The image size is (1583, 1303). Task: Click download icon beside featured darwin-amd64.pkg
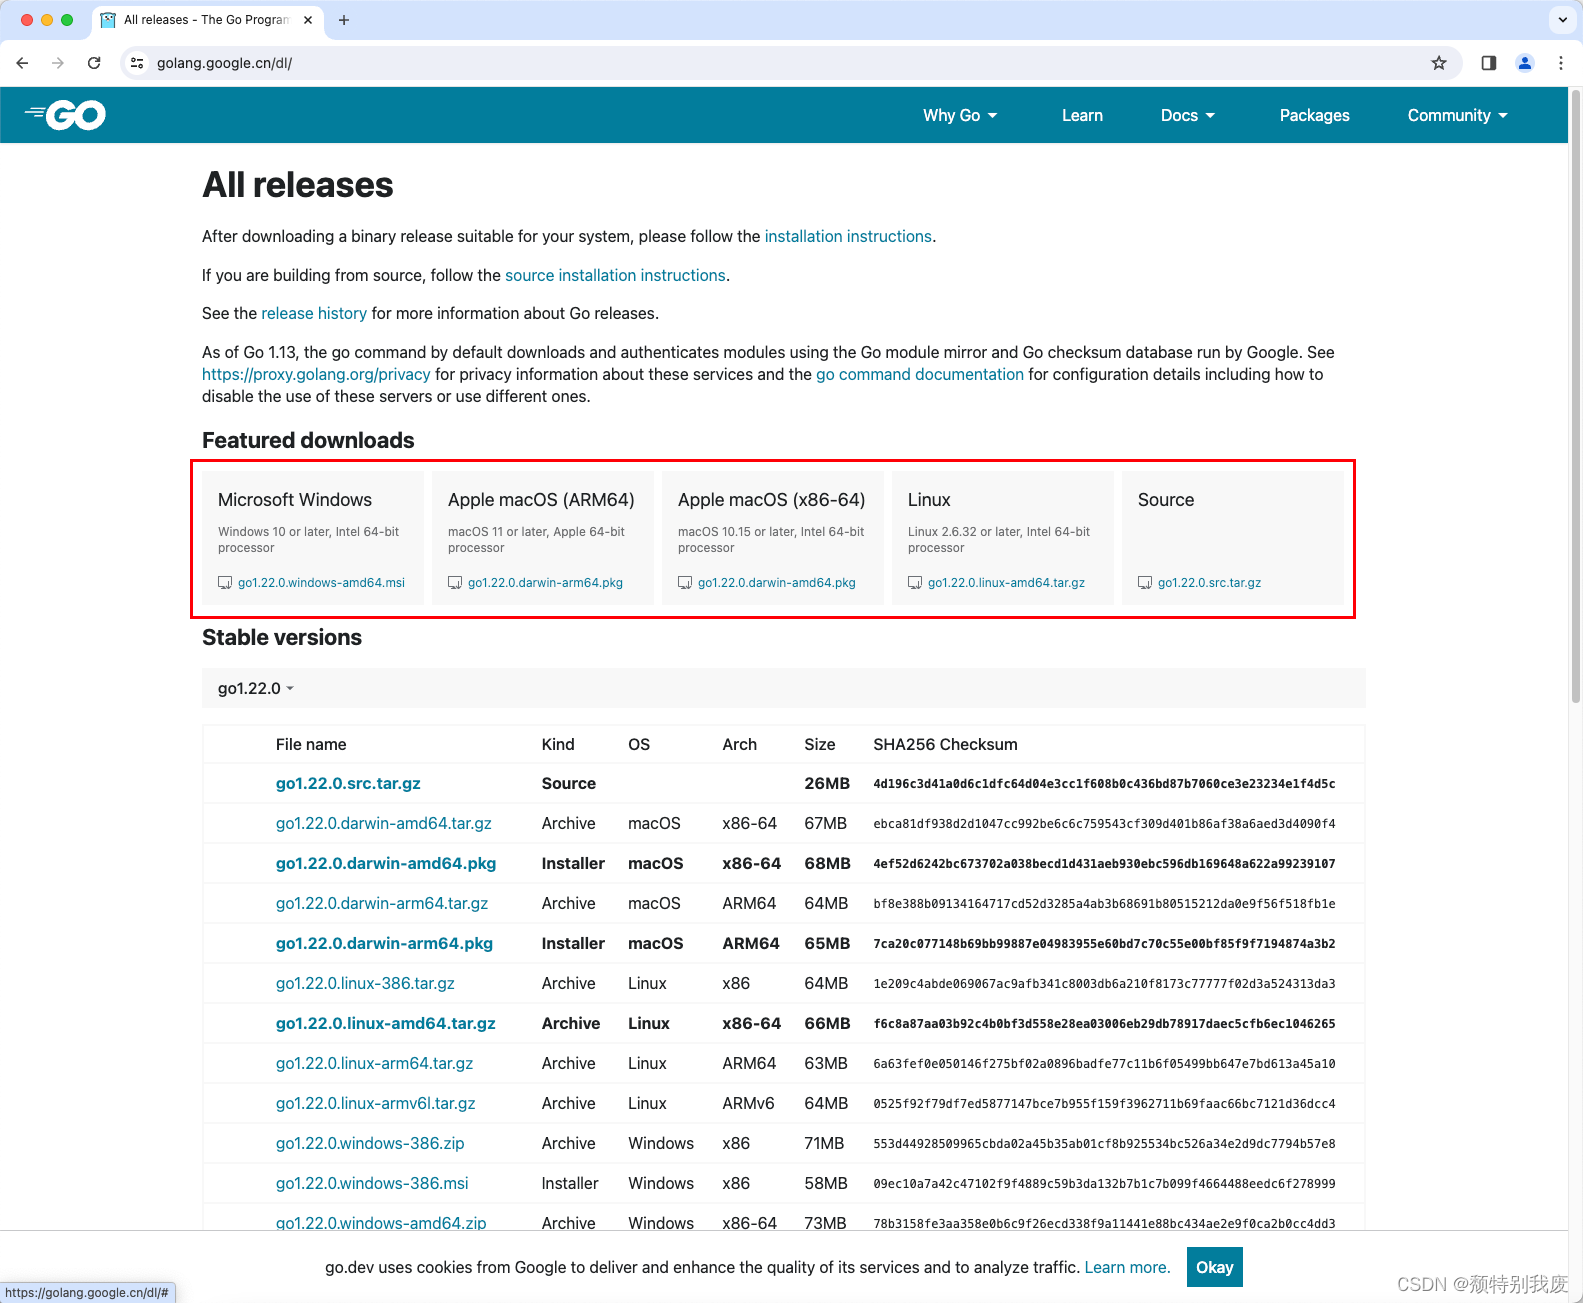685,583
